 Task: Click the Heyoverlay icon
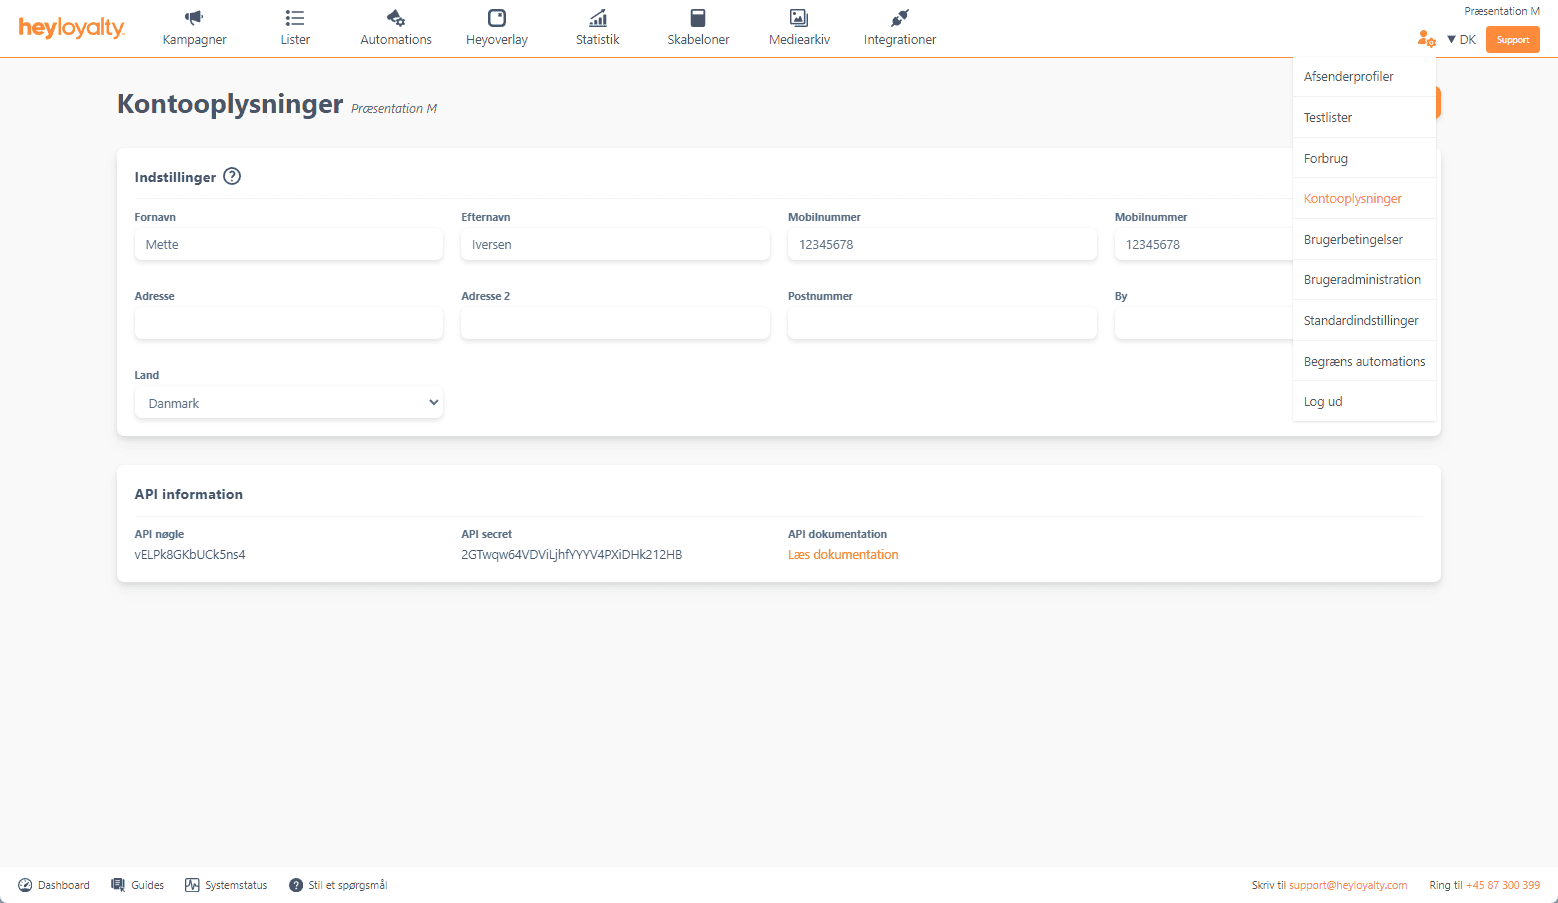point(496,18)
